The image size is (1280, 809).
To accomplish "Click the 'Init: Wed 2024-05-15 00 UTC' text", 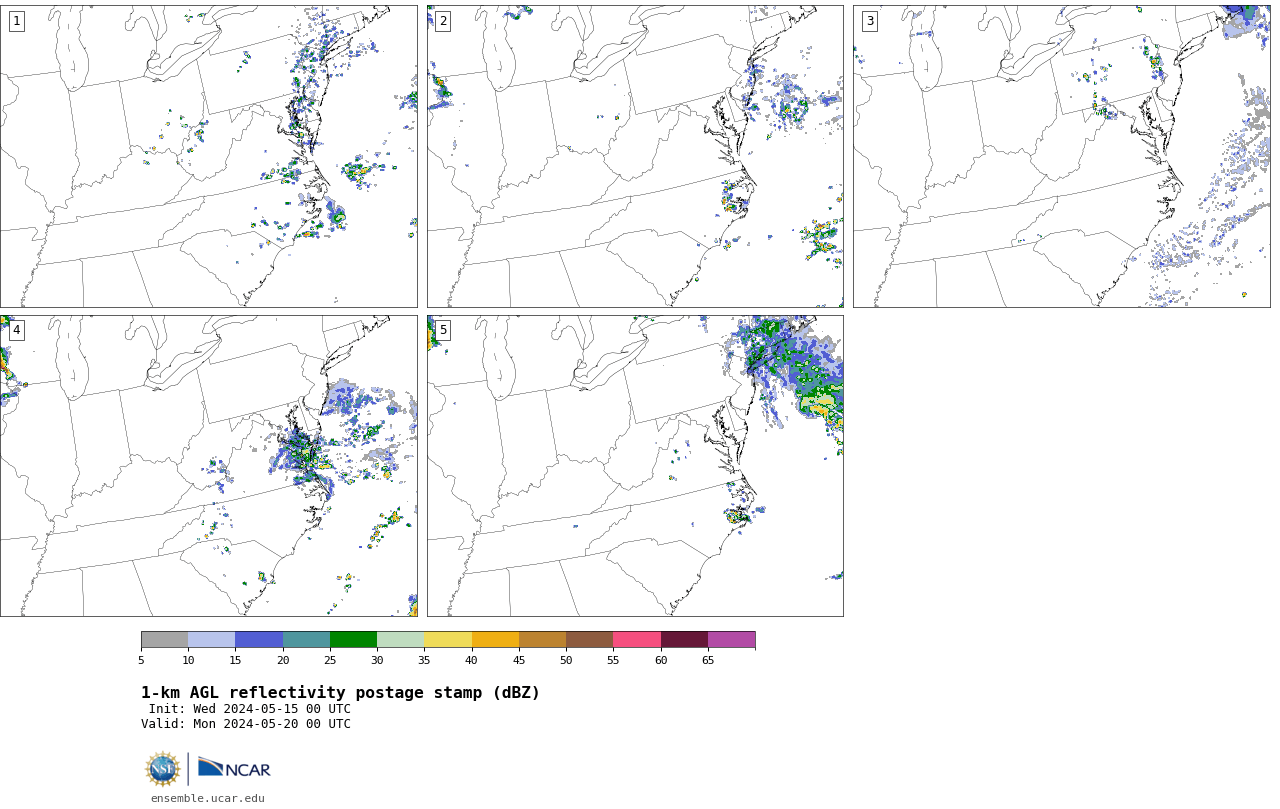I will [x=250, y=709].
